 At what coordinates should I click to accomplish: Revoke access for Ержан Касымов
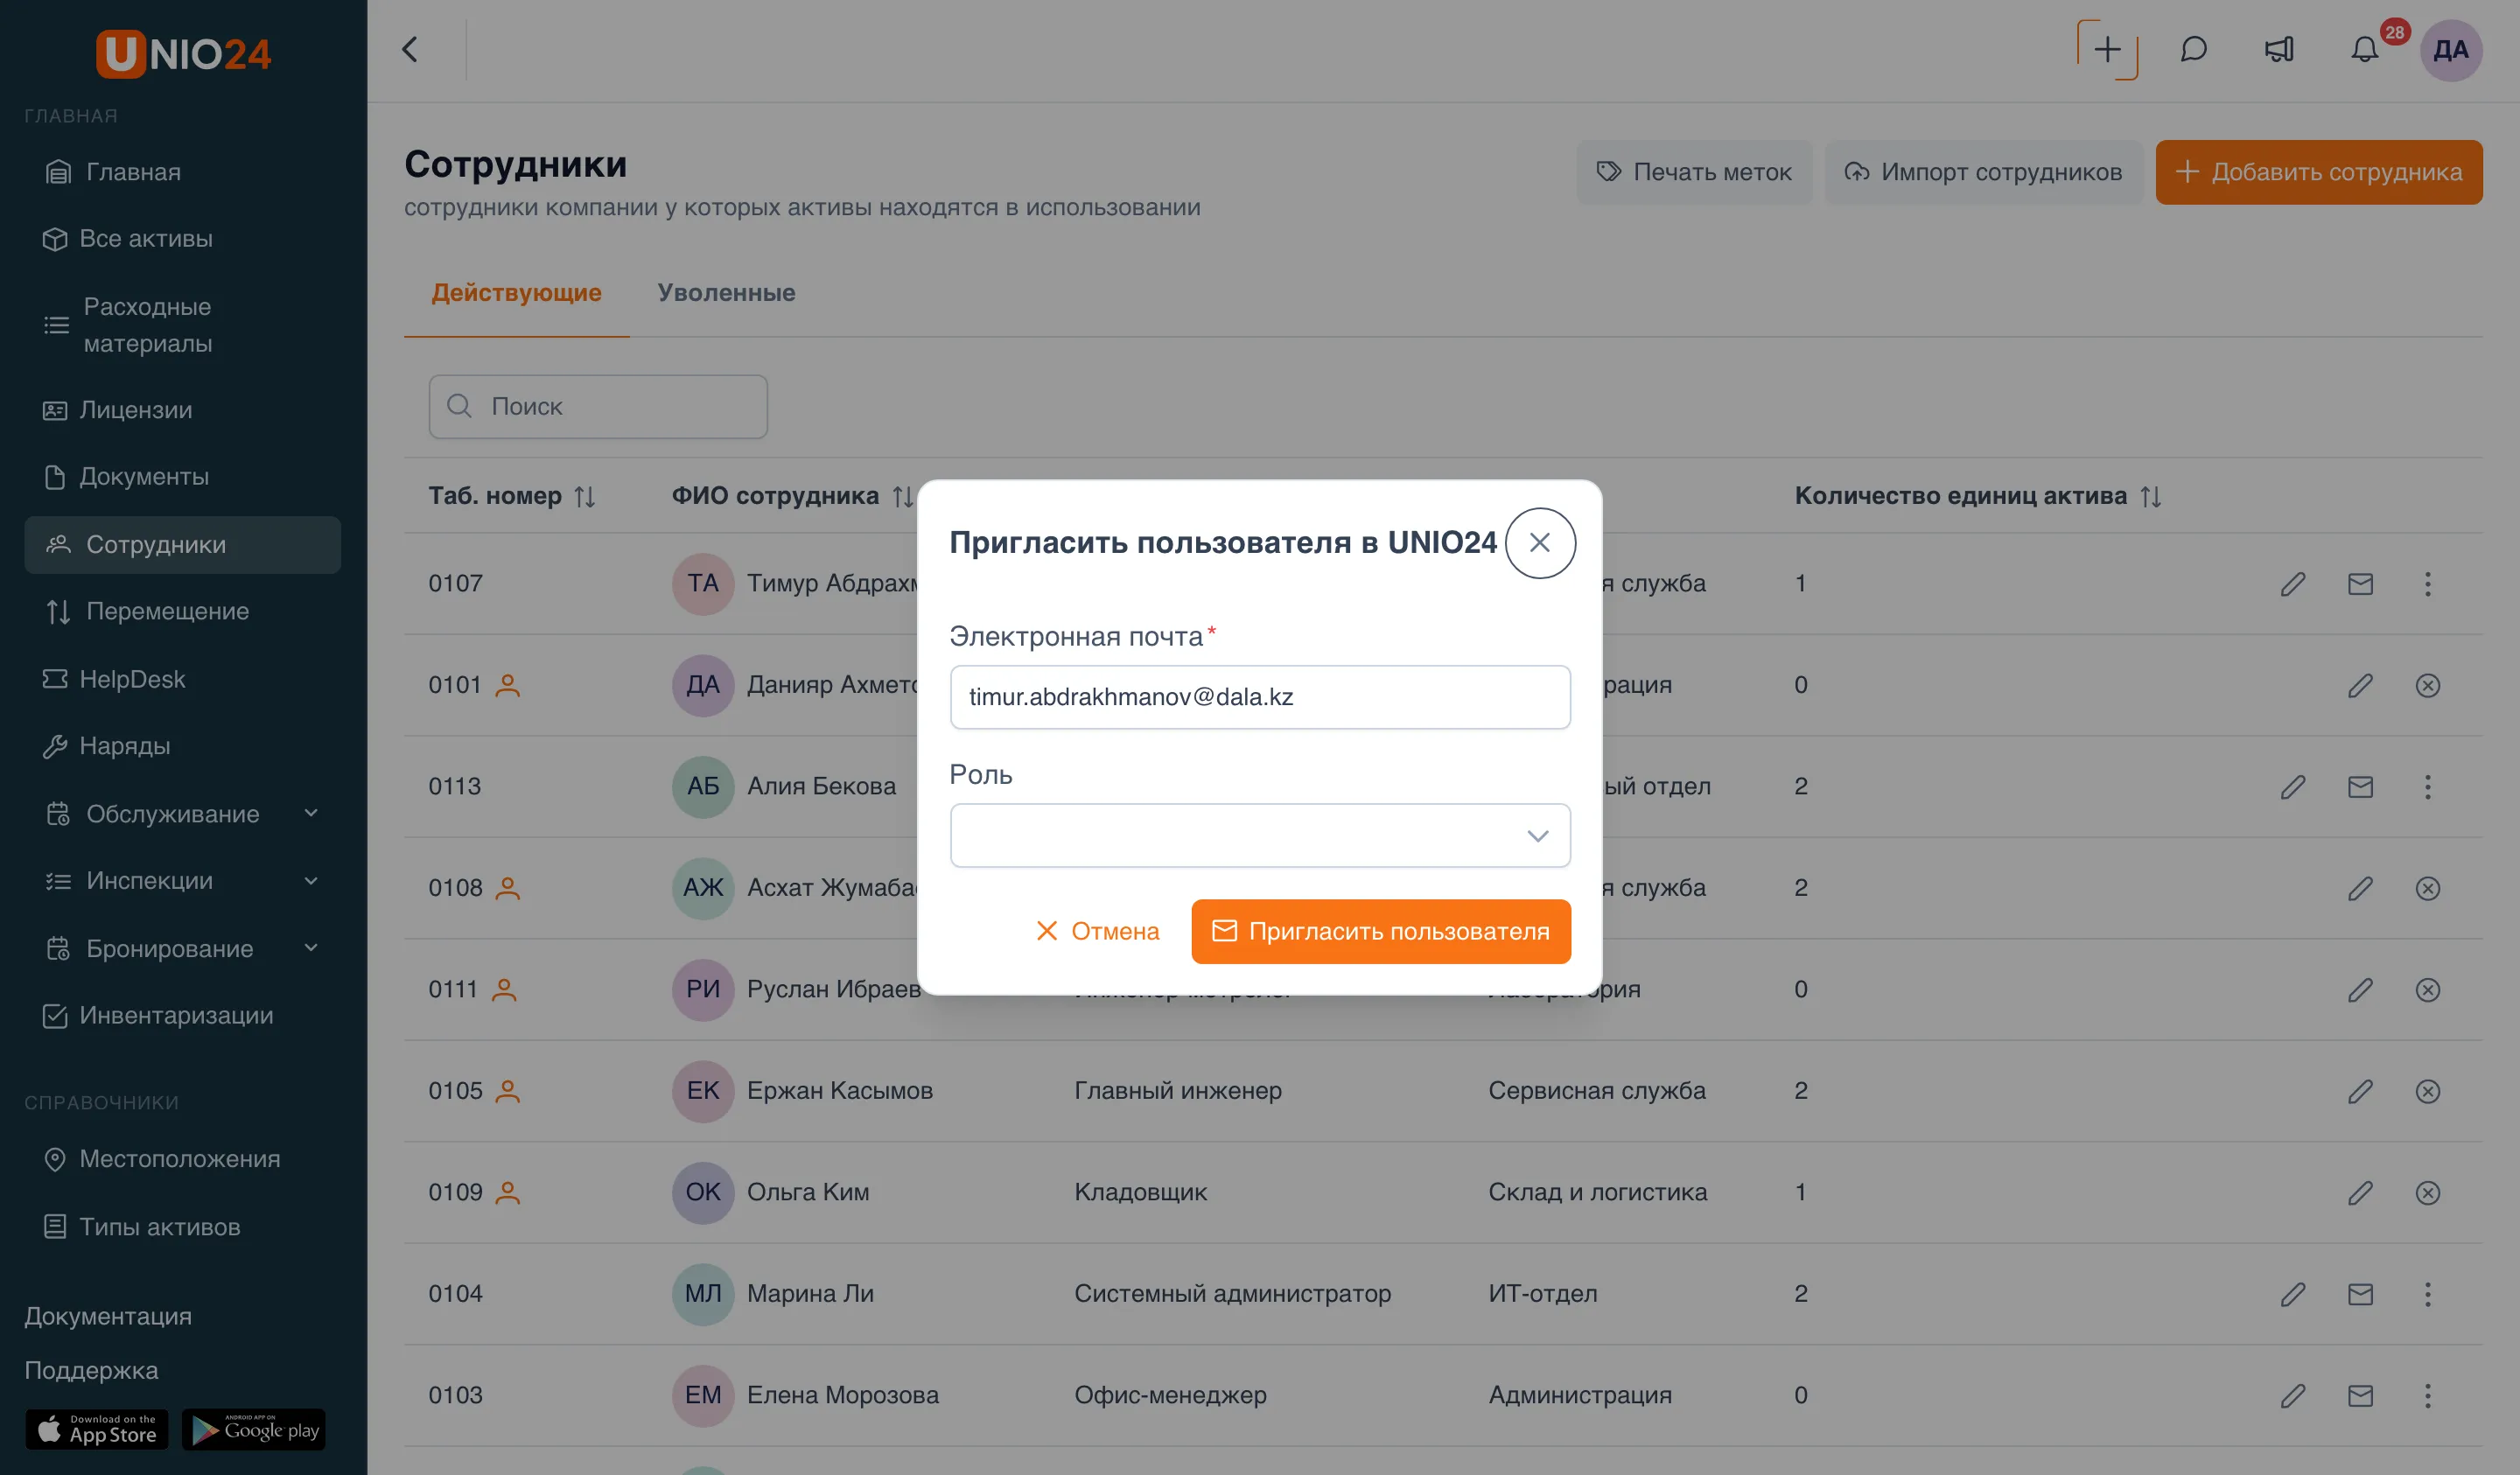point(2427,1092)
